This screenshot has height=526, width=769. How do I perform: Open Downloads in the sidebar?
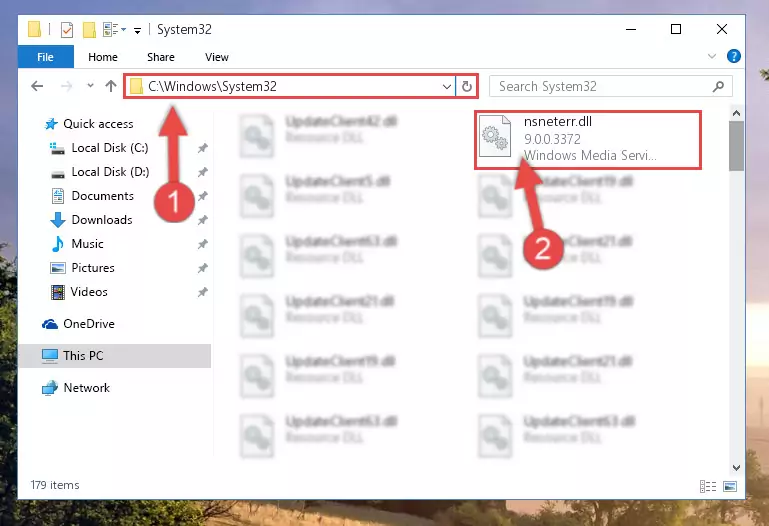pos(102,220)
